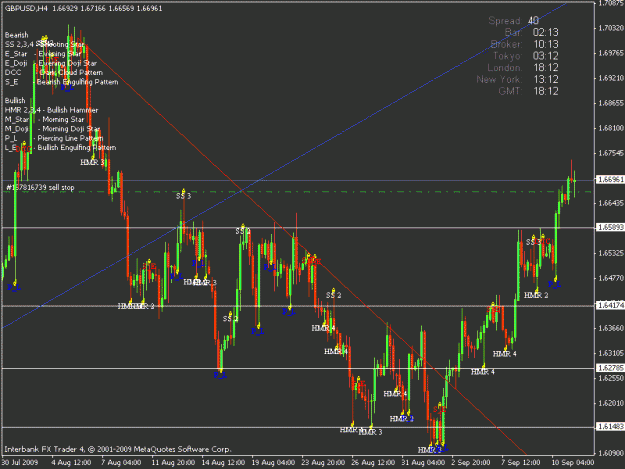Click the New York time 13:12
Viewport: 625px width, 469px height.
pyautogui.click(x=546, y=80)
